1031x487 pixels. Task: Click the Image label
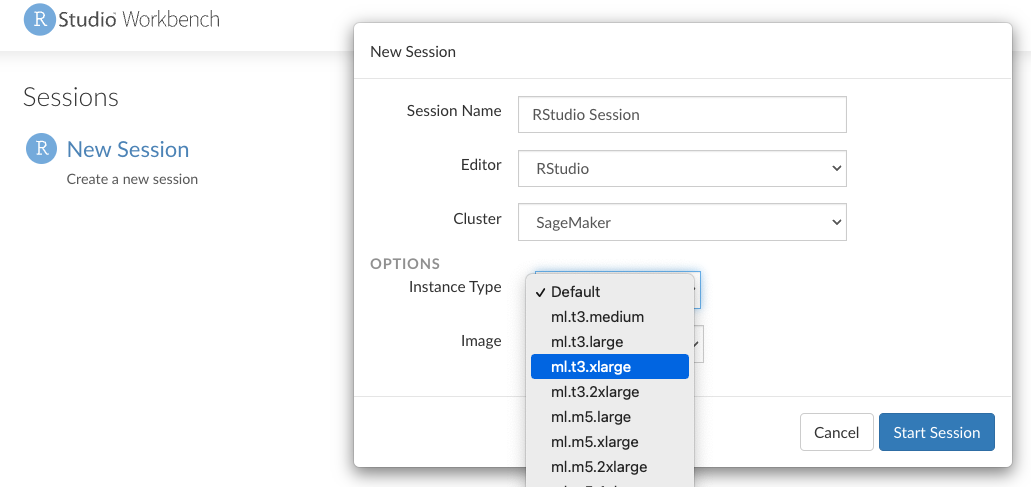coord(481,340)
